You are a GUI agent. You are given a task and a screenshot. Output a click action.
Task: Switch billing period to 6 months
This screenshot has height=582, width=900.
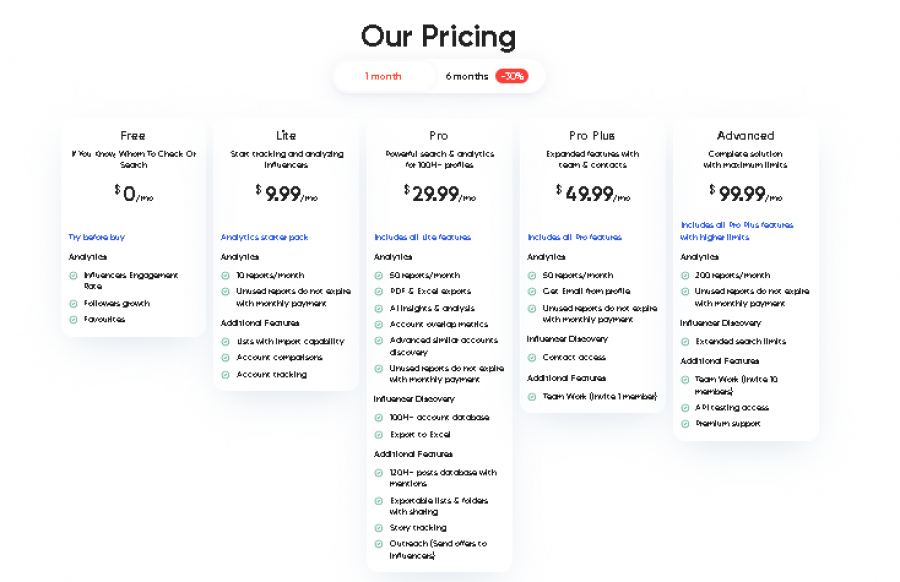[467, 76]
